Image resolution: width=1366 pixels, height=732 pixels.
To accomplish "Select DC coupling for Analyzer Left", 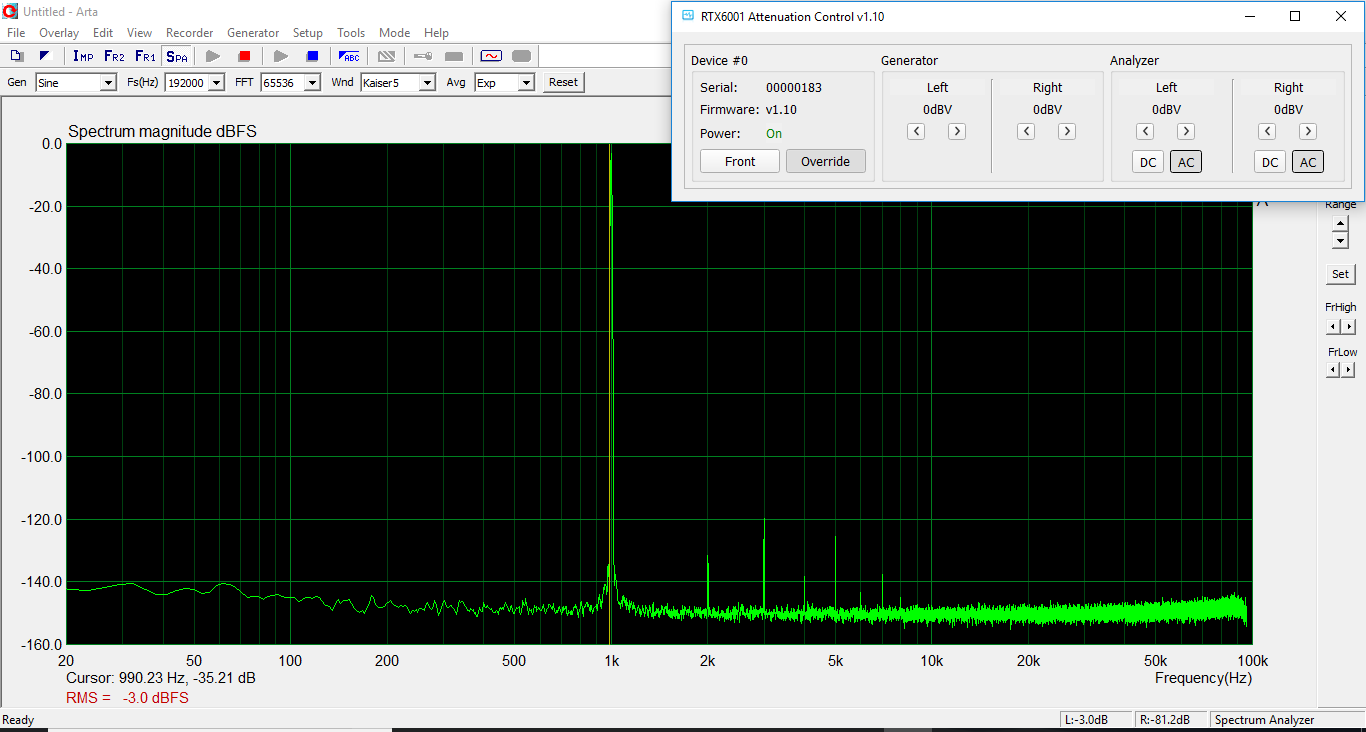I will coord(1148,162).
